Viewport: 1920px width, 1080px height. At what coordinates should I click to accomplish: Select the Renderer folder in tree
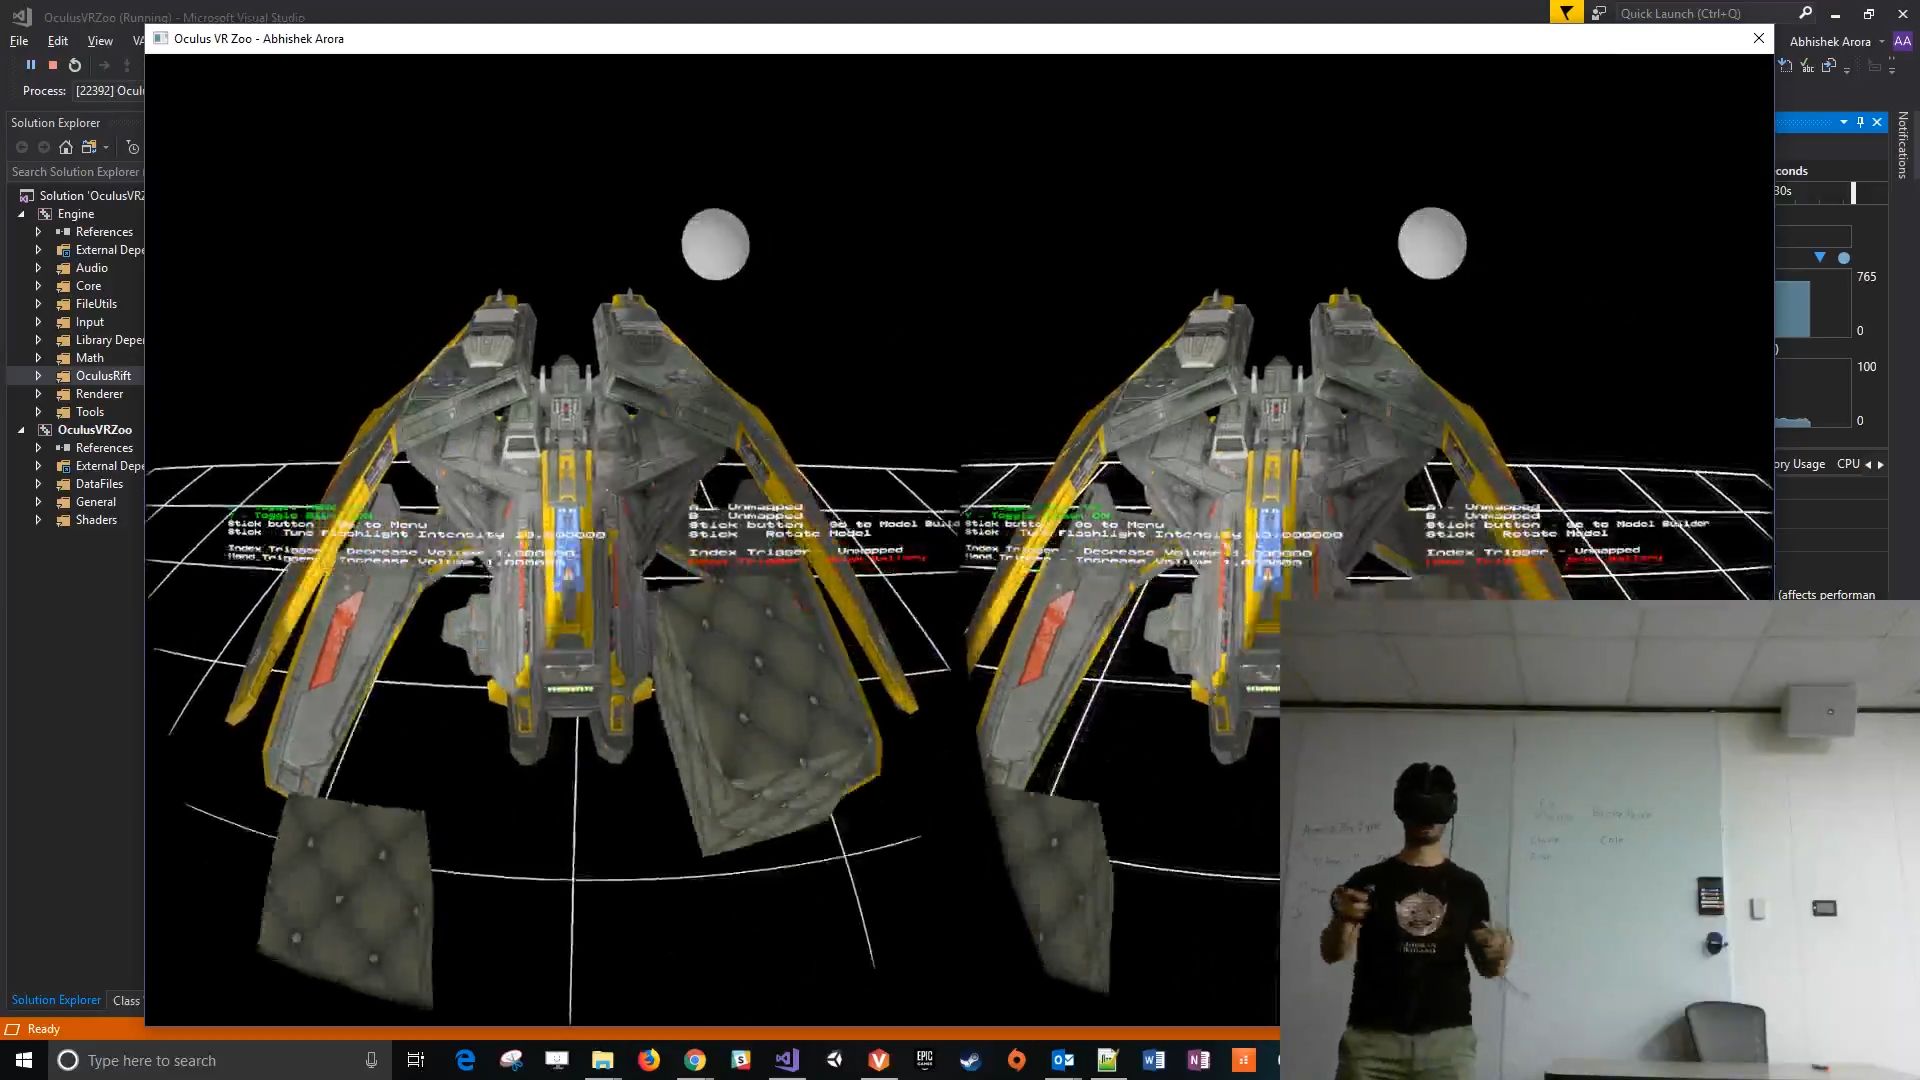pyautogui.click(x=99, y=394)
